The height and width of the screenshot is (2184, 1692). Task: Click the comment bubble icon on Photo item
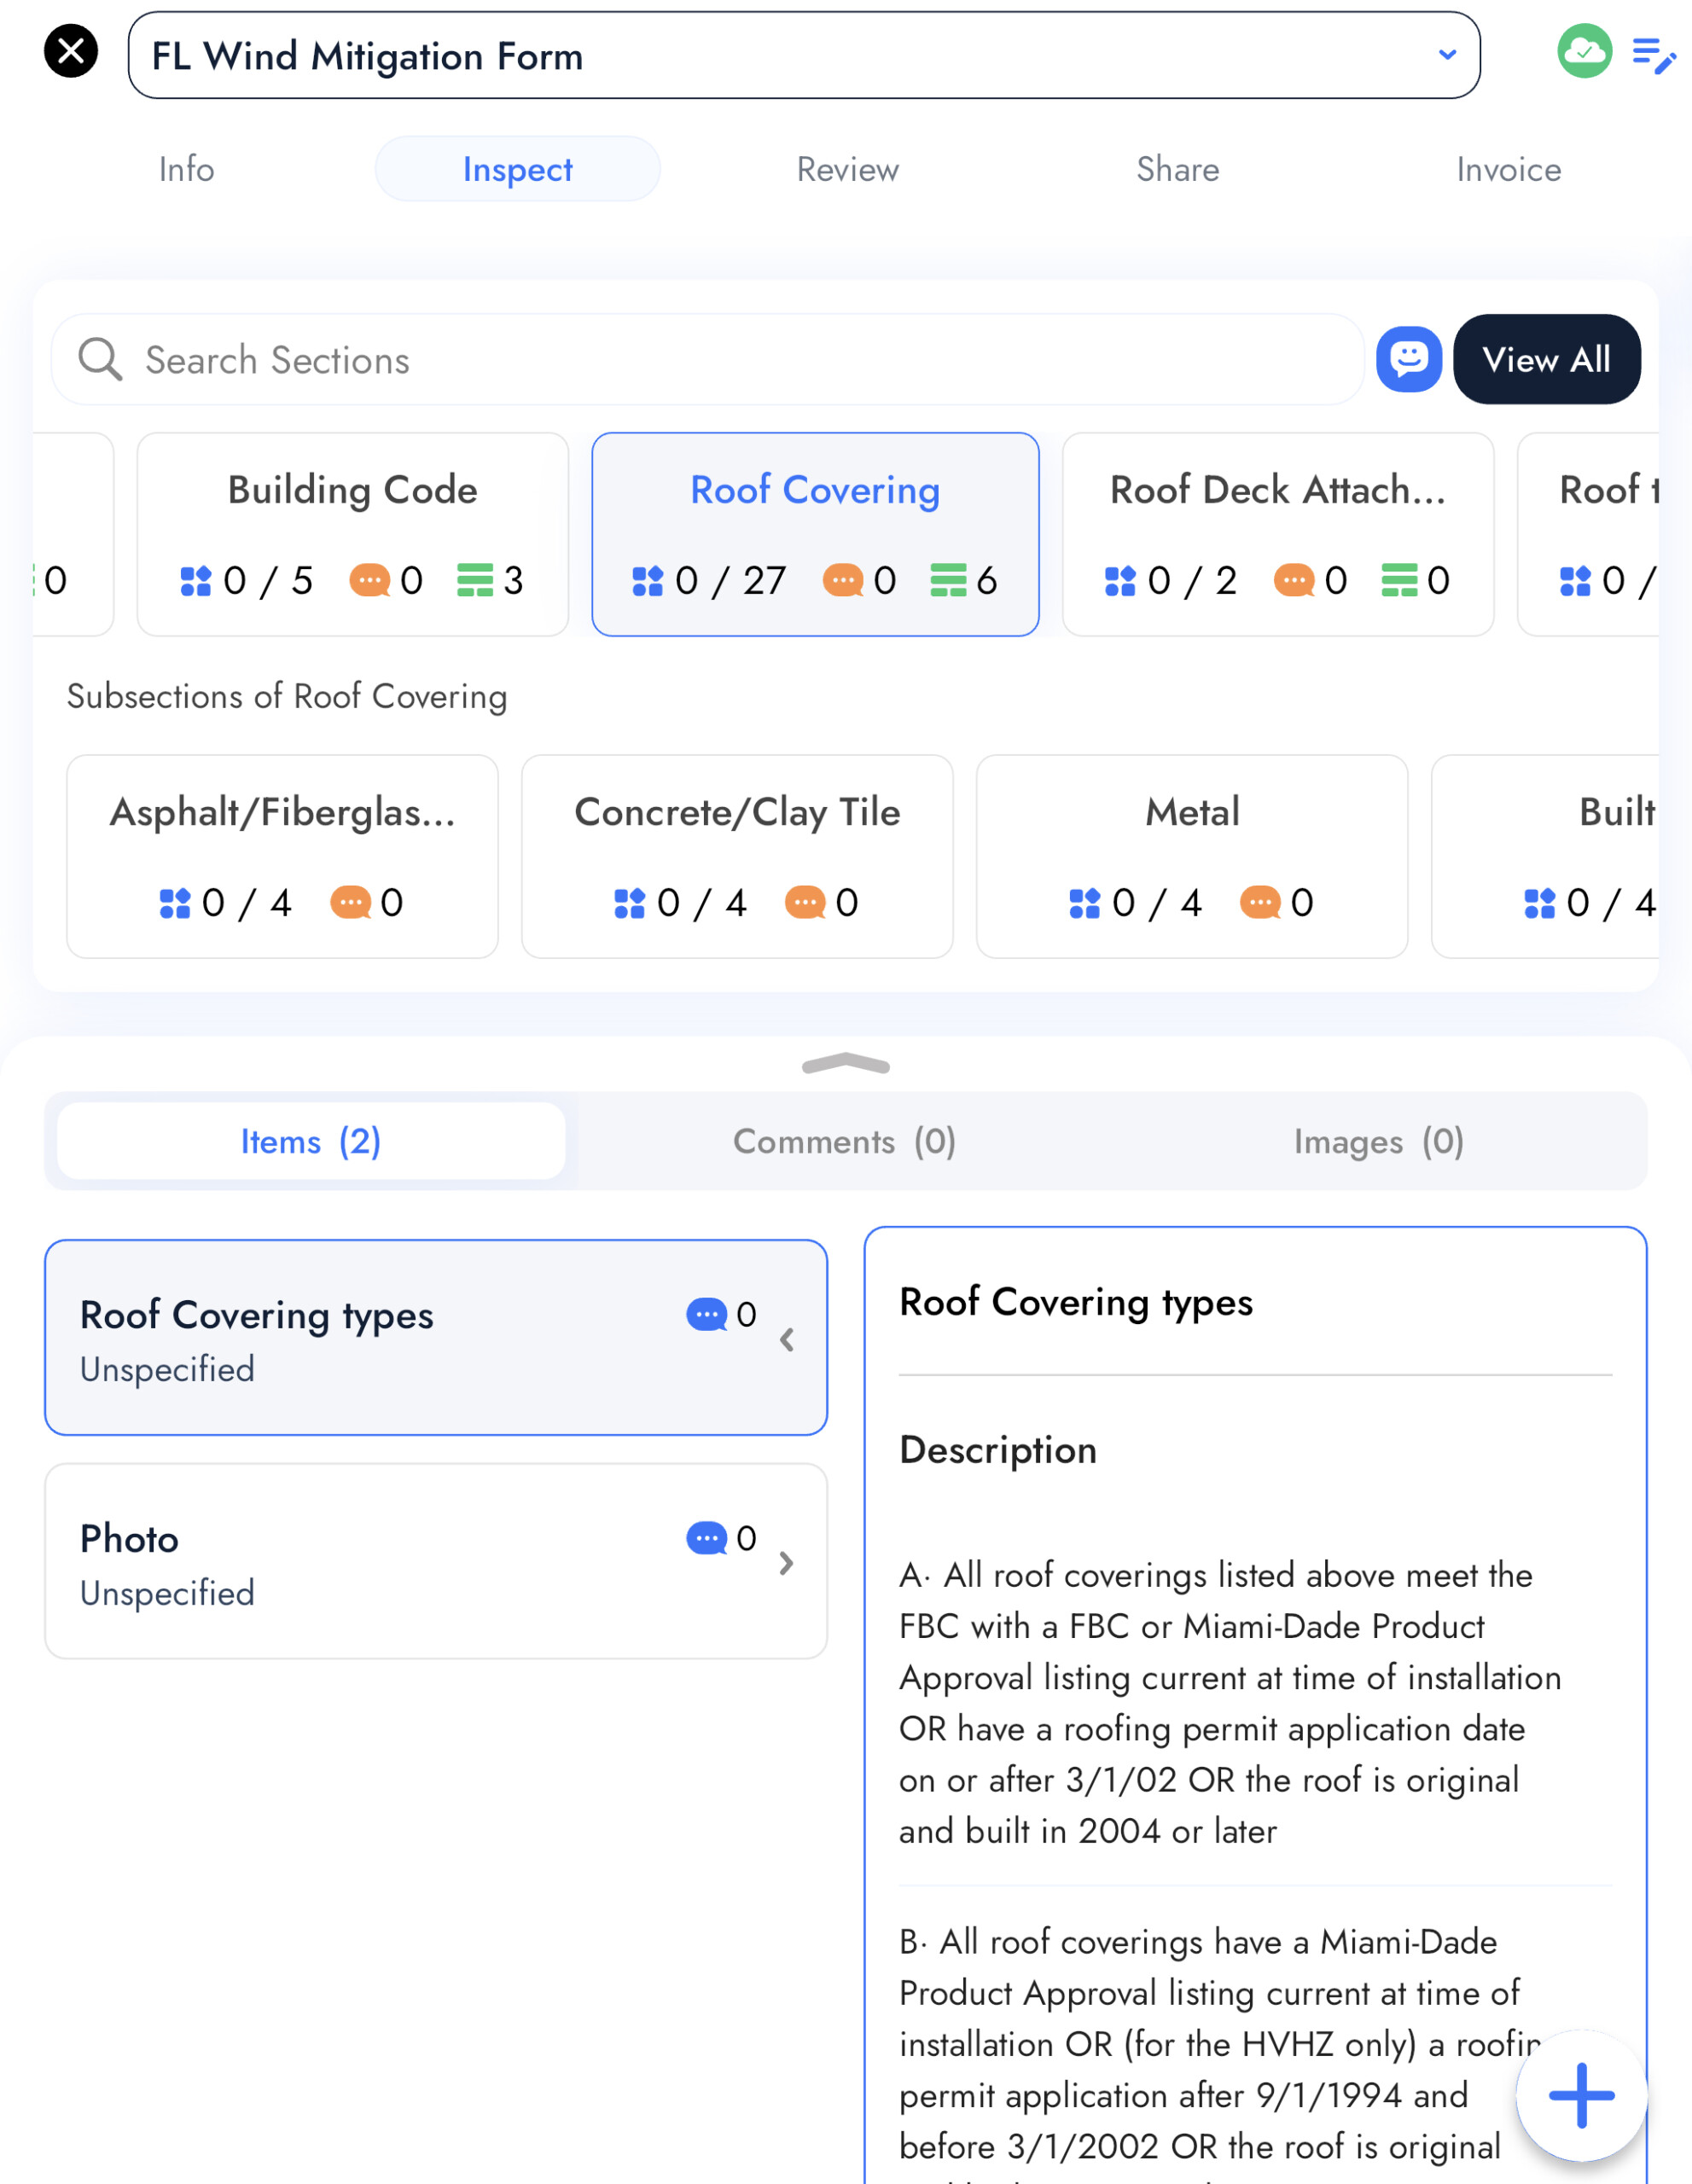coord(706,1538)
